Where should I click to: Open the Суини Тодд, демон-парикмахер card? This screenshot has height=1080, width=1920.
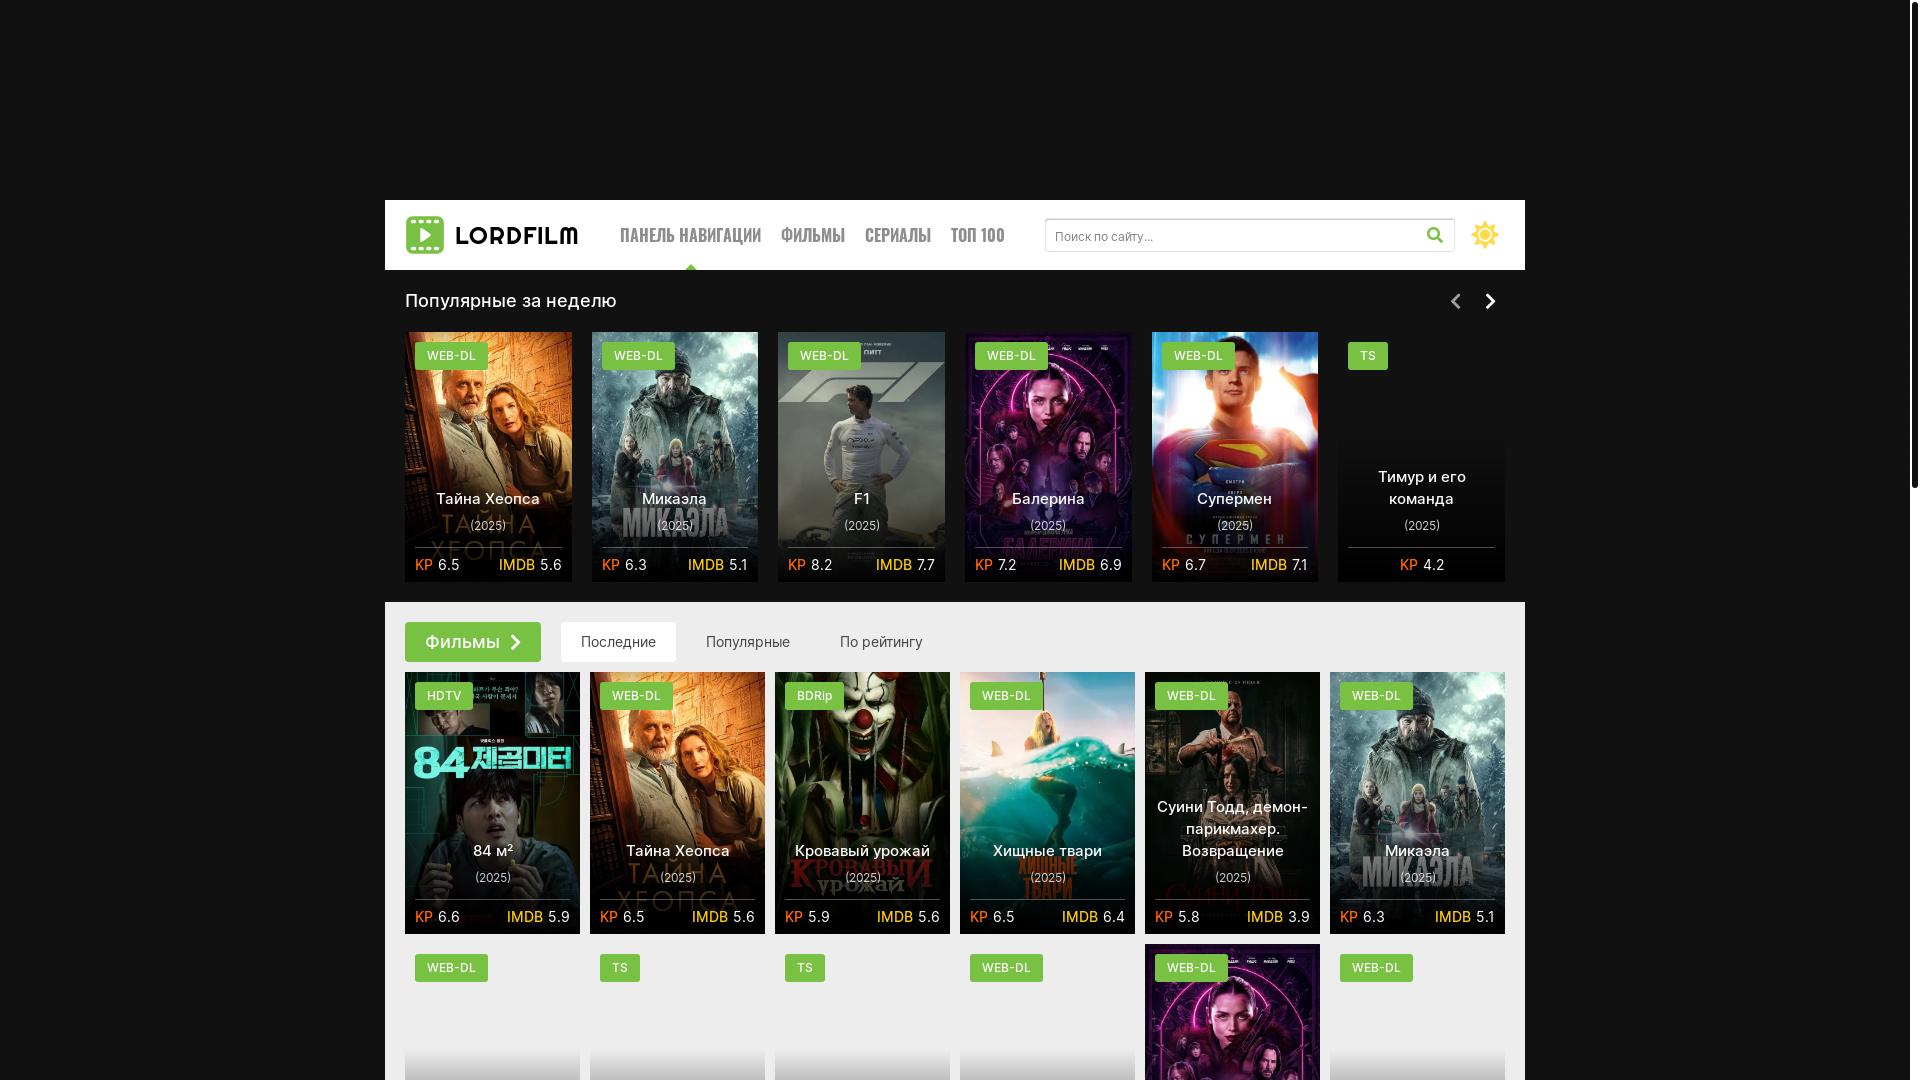(1232, 803)
